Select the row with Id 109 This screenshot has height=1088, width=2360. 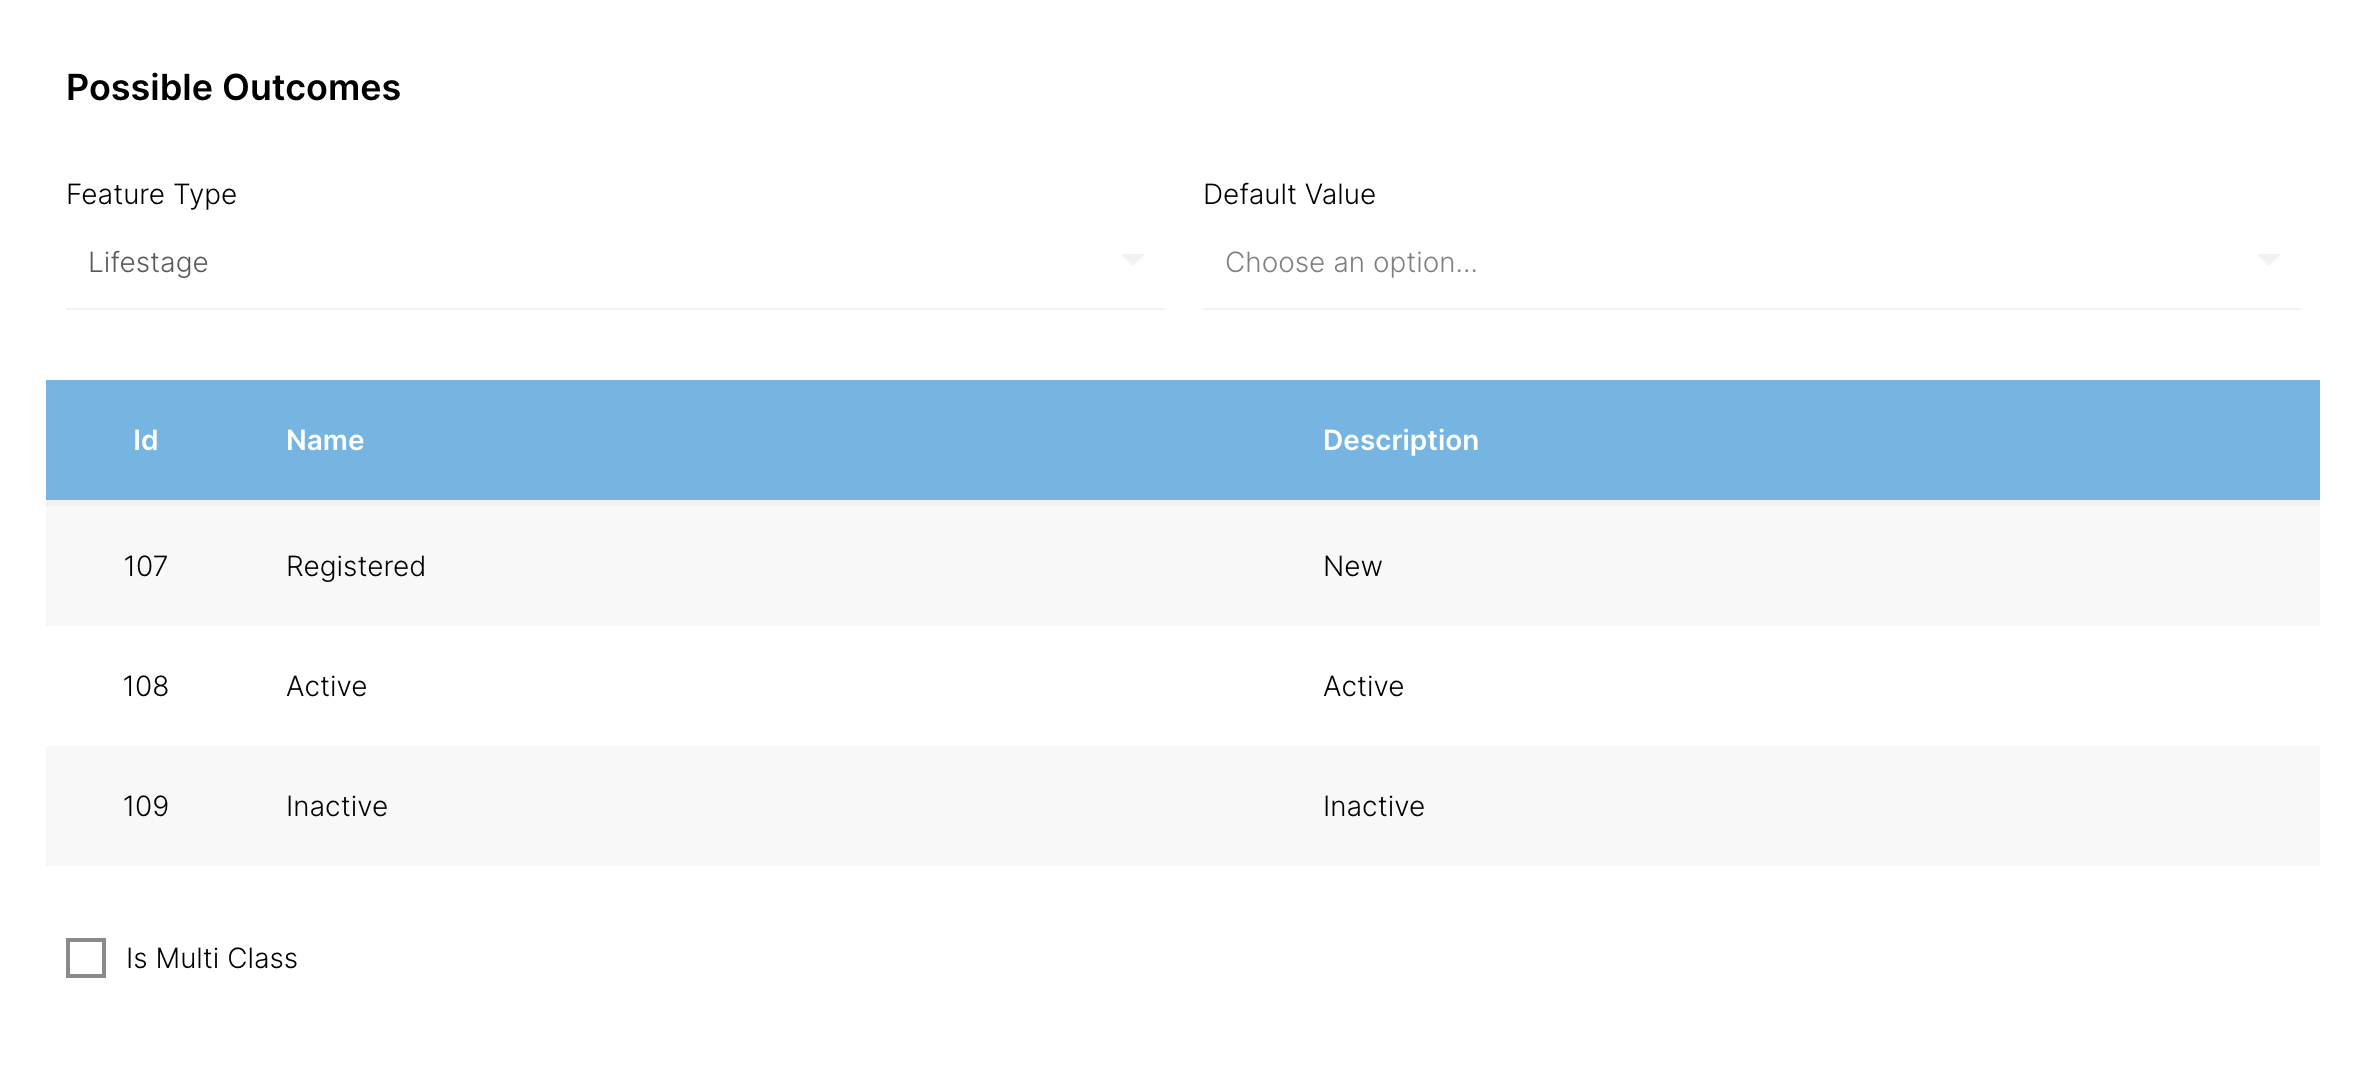(x=146, y=806)
